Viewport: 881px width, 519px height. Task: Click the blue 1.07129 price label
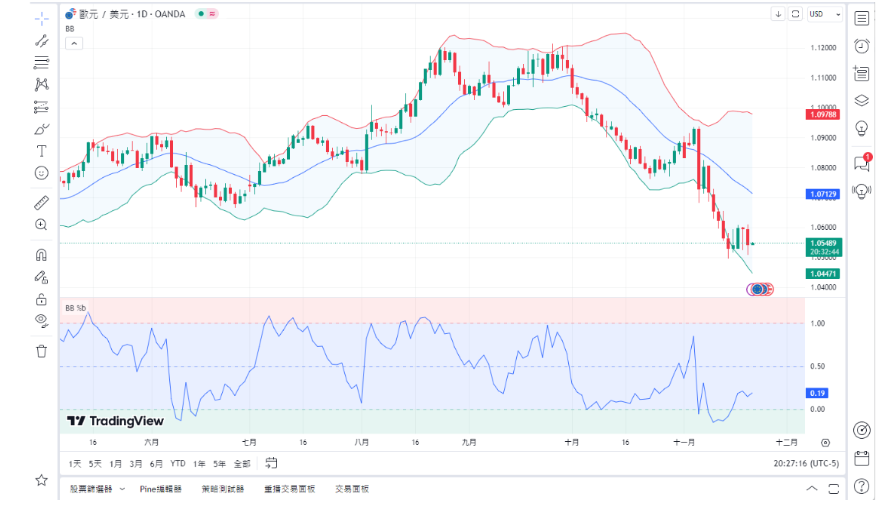pos(823,194)
